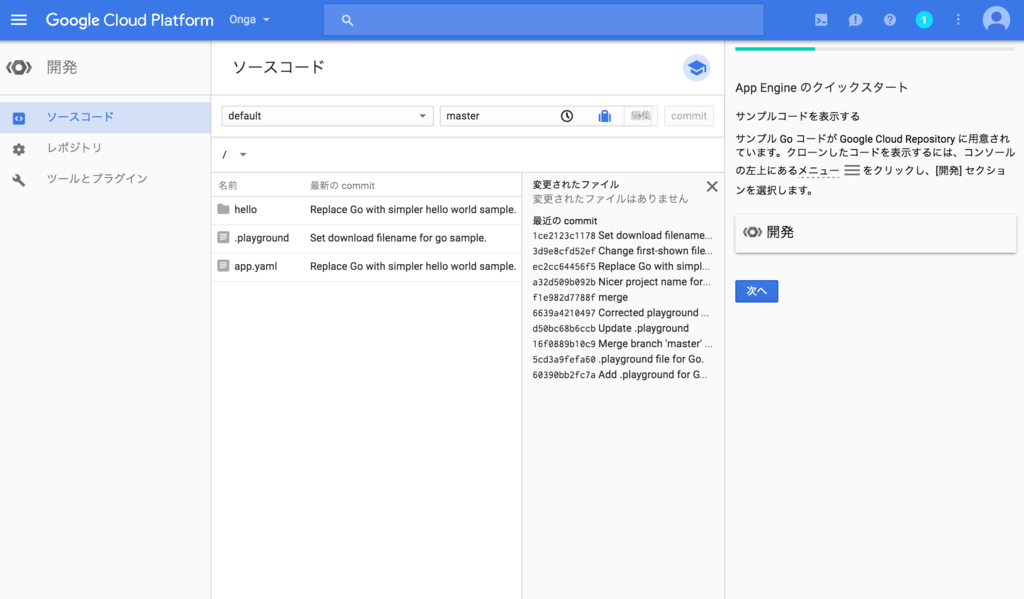The height and width of the screenshot is (599, 1024).
Task: Click the blue repository briefcase icon
Action: [x=607, y=116]
